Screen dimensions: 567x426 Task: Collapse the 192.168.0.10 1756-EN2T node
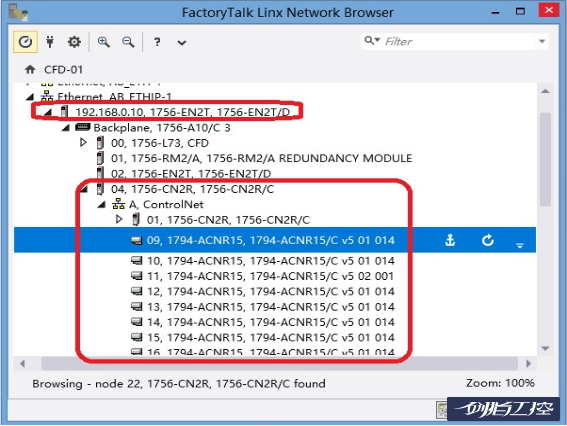click(x=47, y=112)
